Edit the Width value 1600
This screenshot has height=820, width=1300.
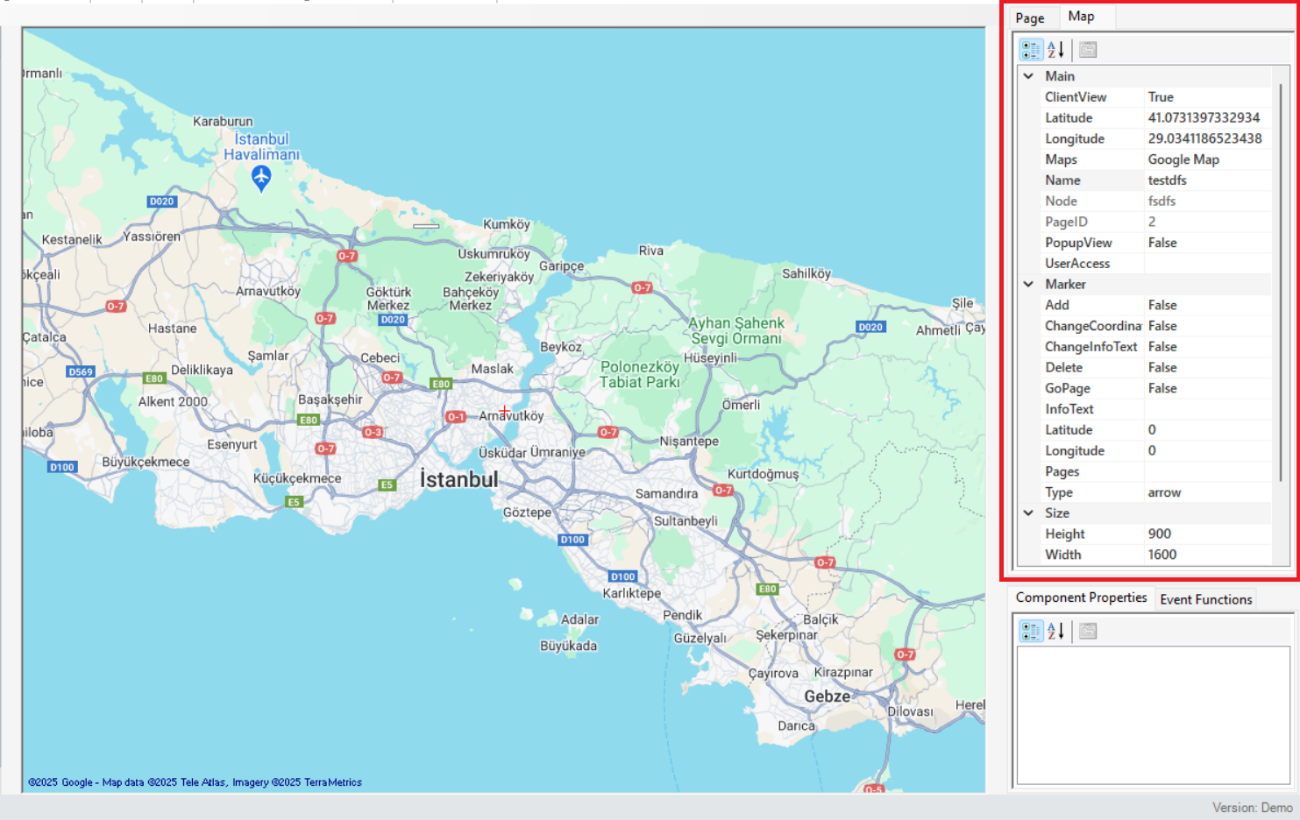[1208, 555]
